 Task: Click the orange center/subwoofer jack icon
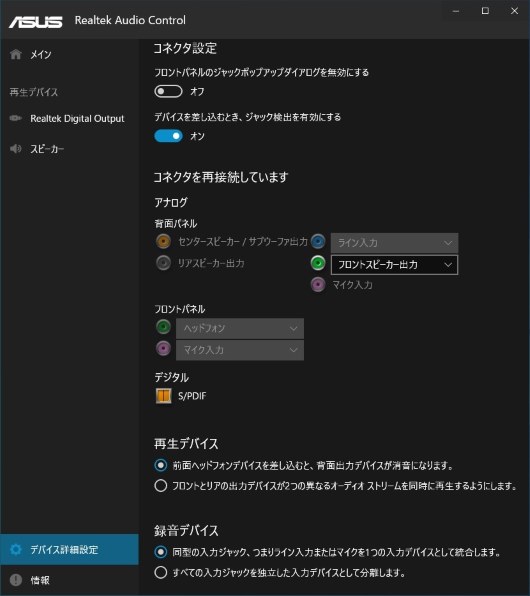[163, 241]
